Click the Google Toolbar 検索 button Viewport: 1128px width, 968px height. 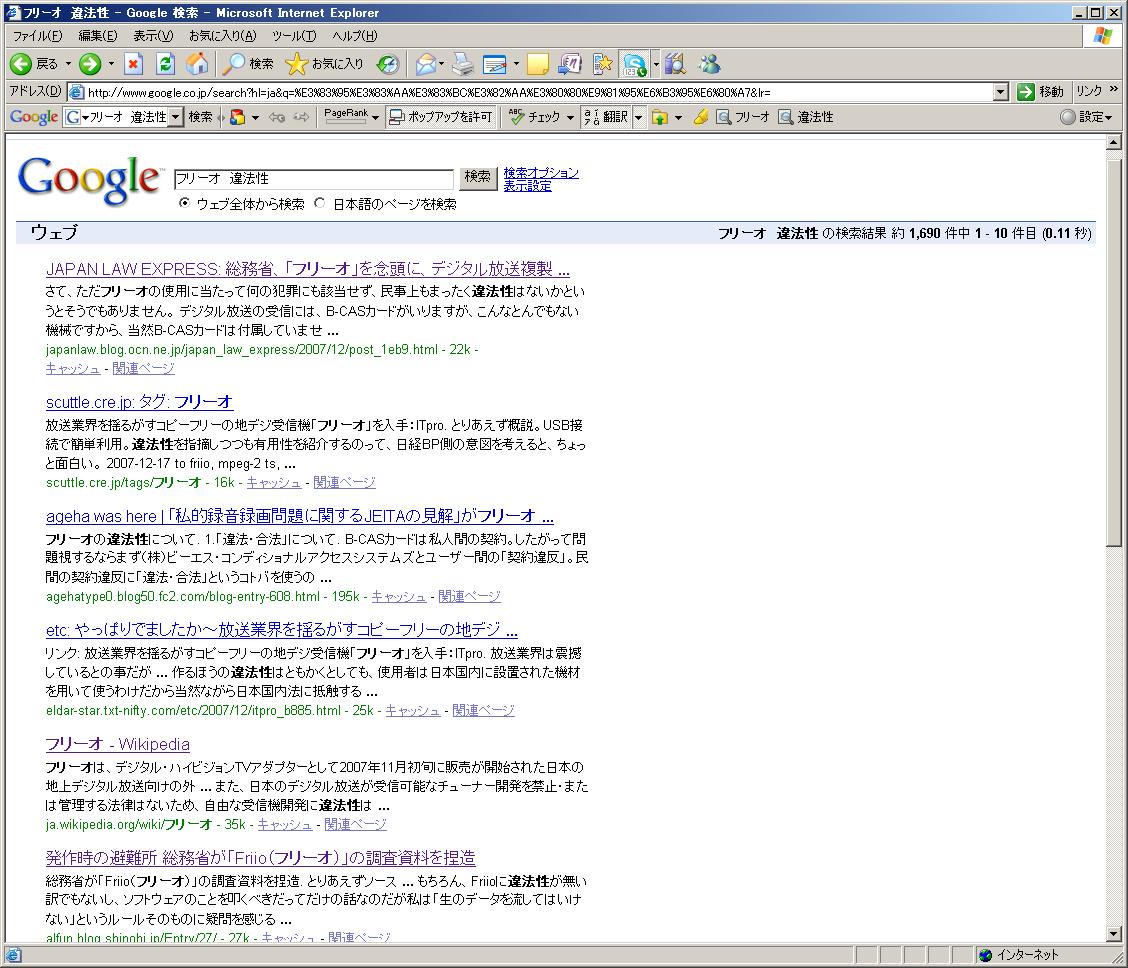point(201,117)
